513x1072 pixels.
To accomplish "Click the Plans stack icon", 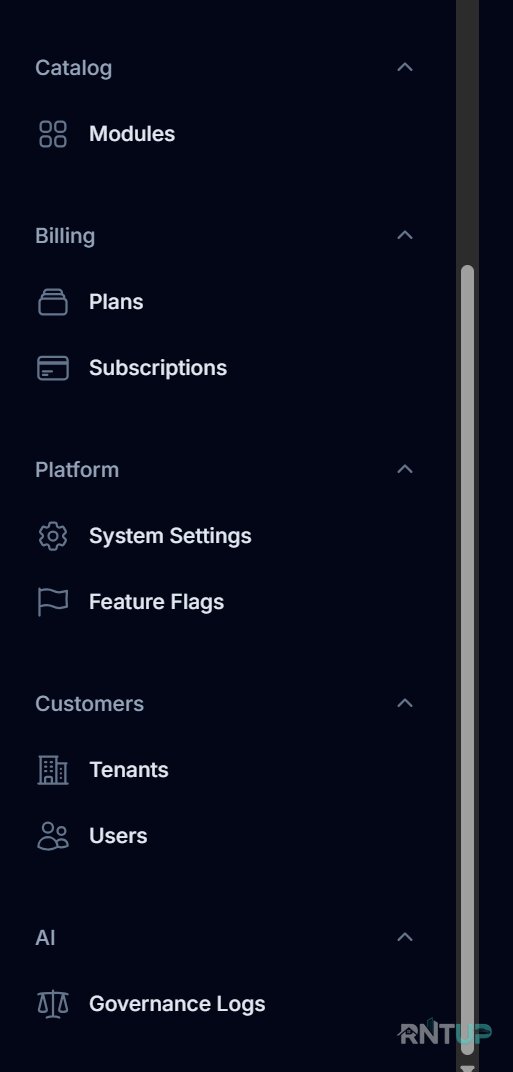I will tap(53, 302).
